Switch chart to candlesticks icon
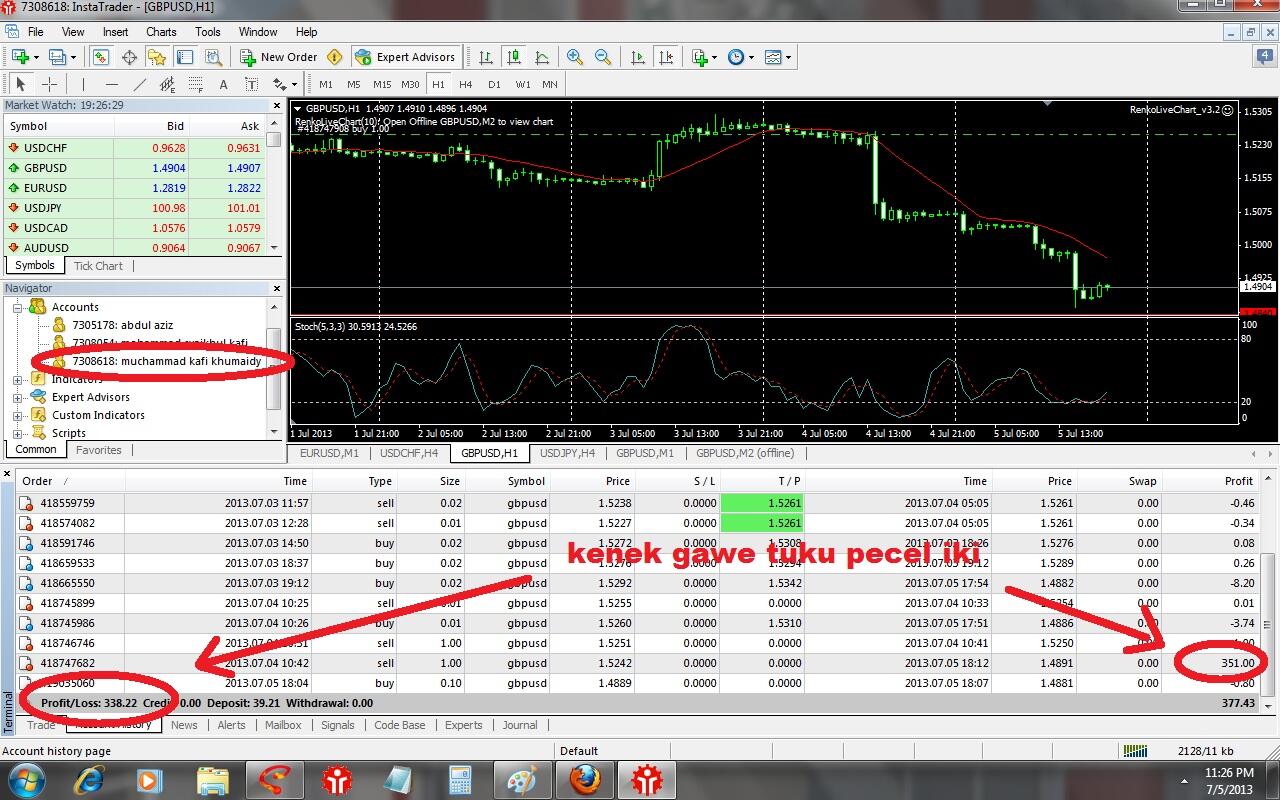1280x800 pixels. 514,57
